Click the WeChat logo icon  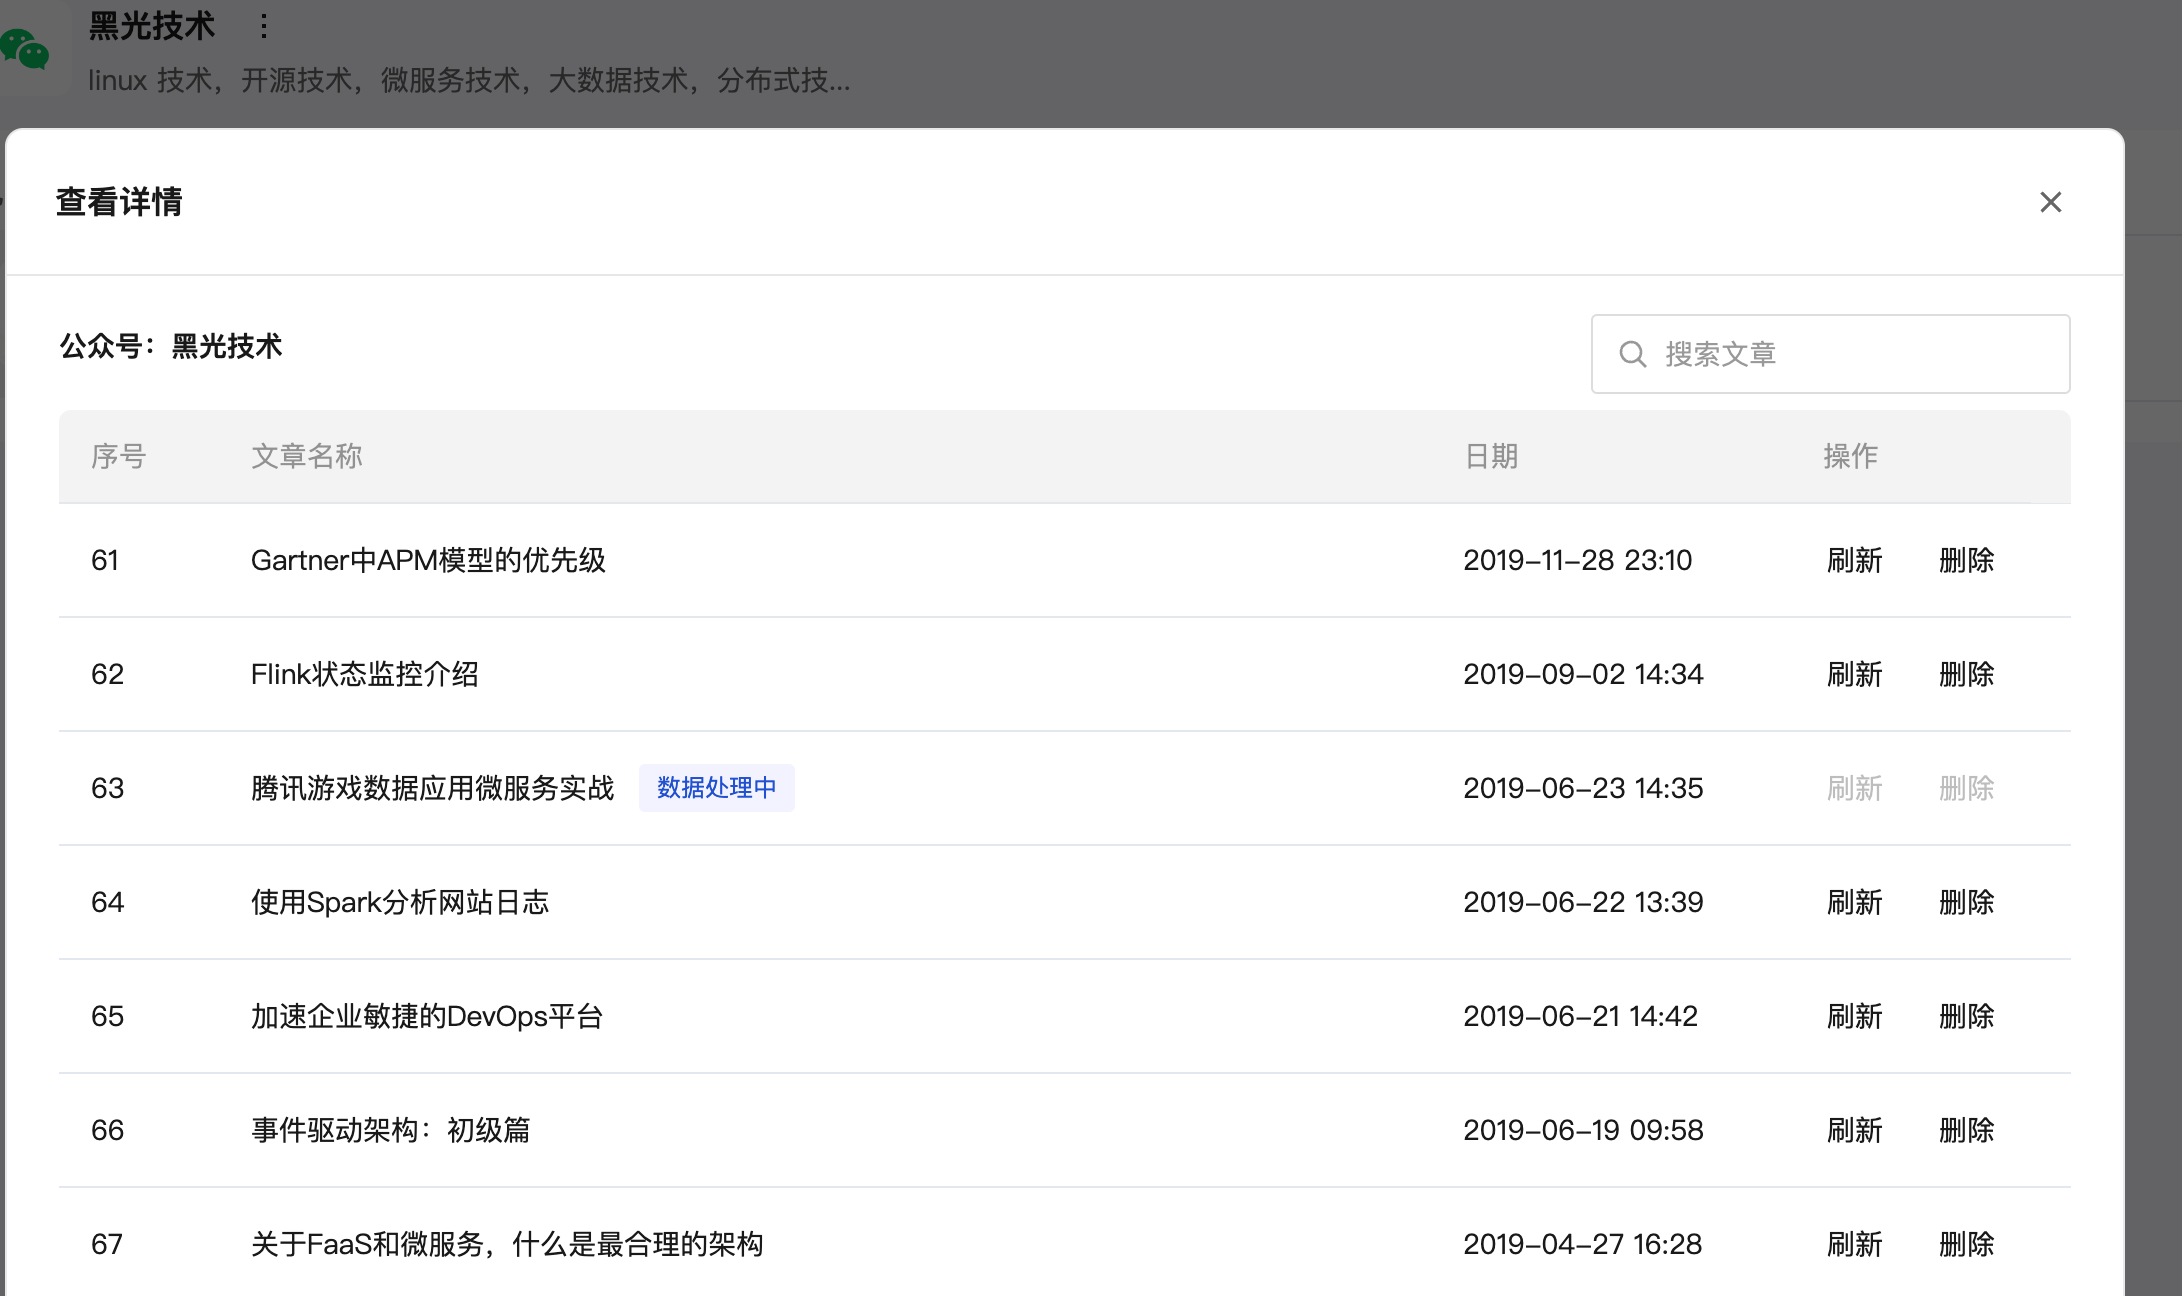pos(25,48)
